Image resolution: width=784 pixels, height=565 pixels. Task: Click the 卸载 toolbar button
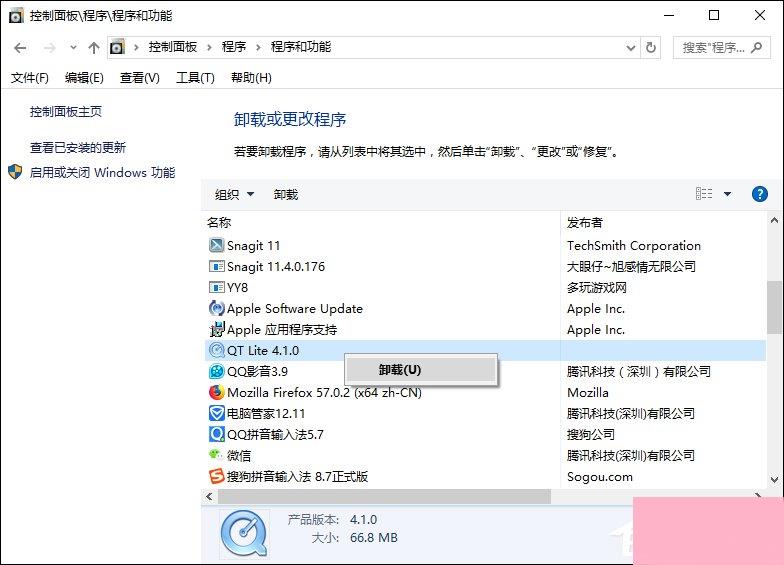coord(286,194)
